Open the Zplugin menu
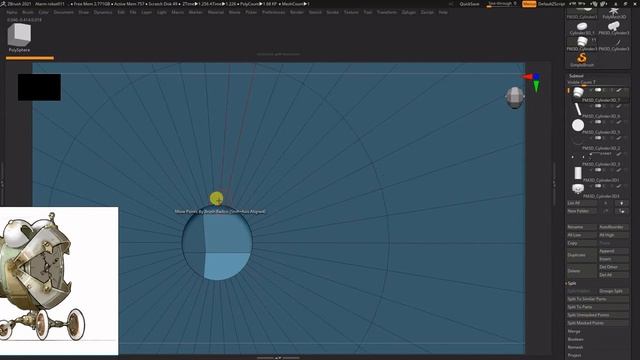640x360 pixels. pos(409,12)
